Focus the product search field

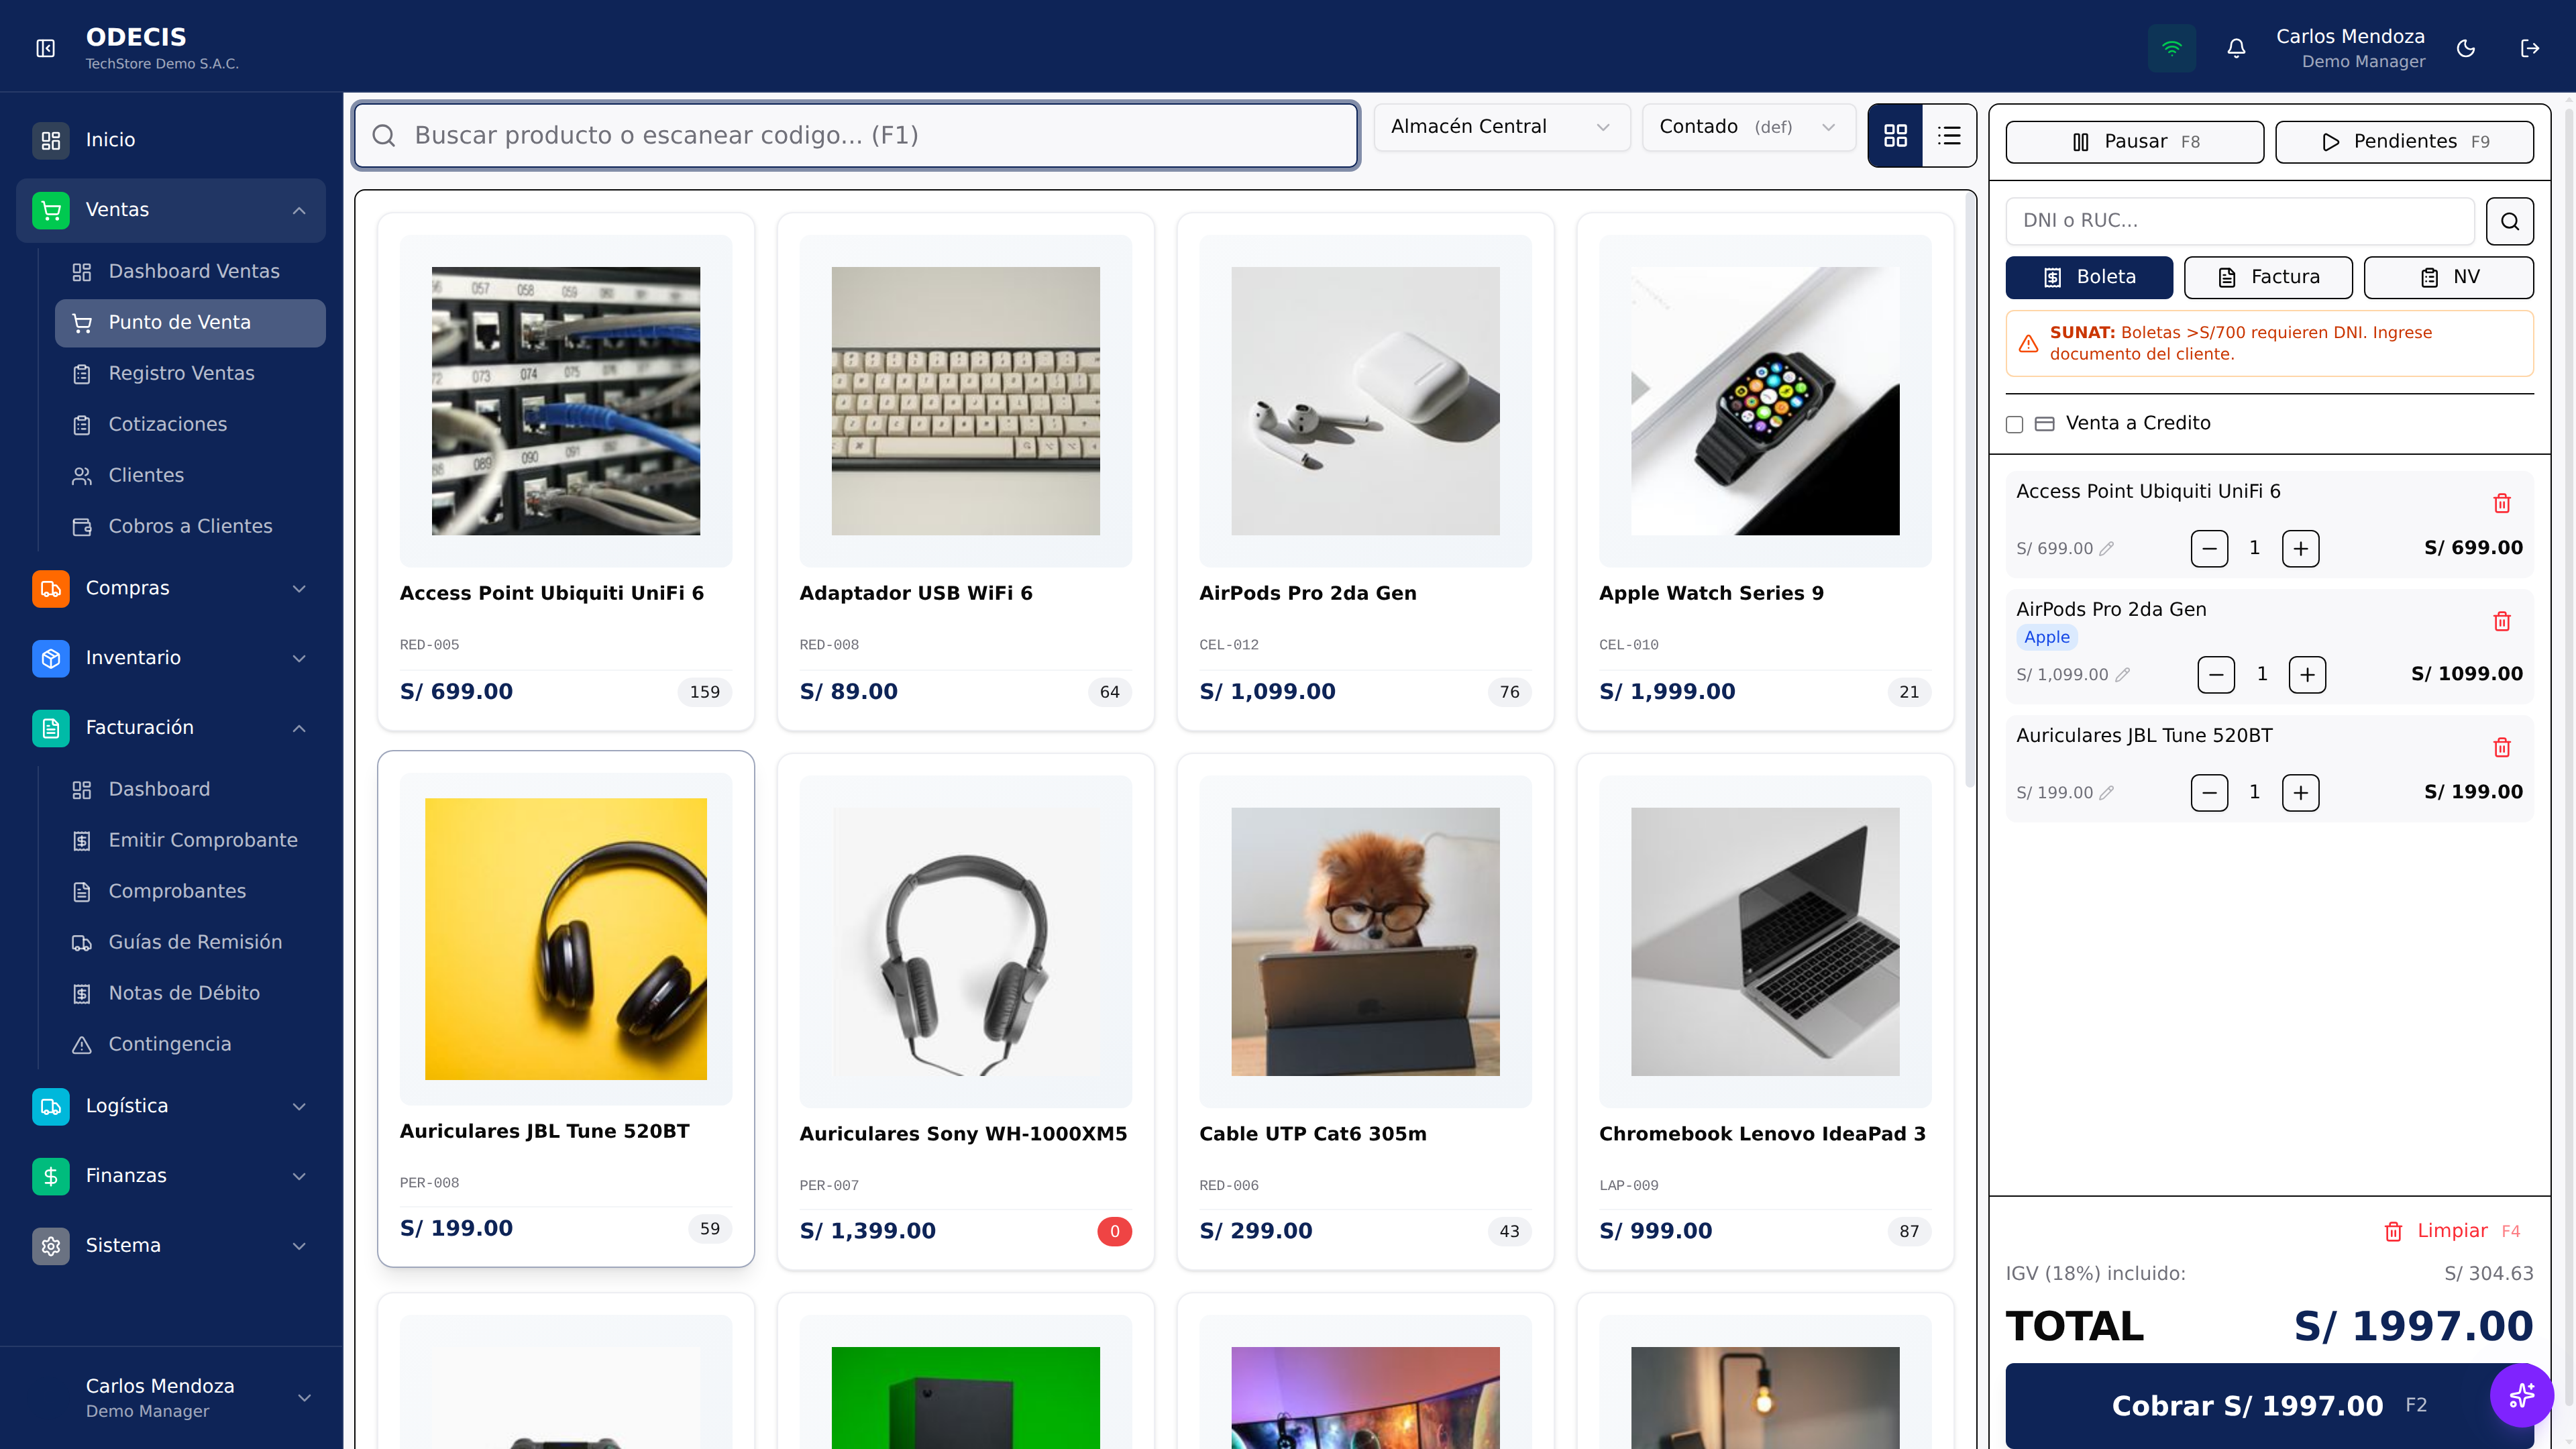click(856, 136)
